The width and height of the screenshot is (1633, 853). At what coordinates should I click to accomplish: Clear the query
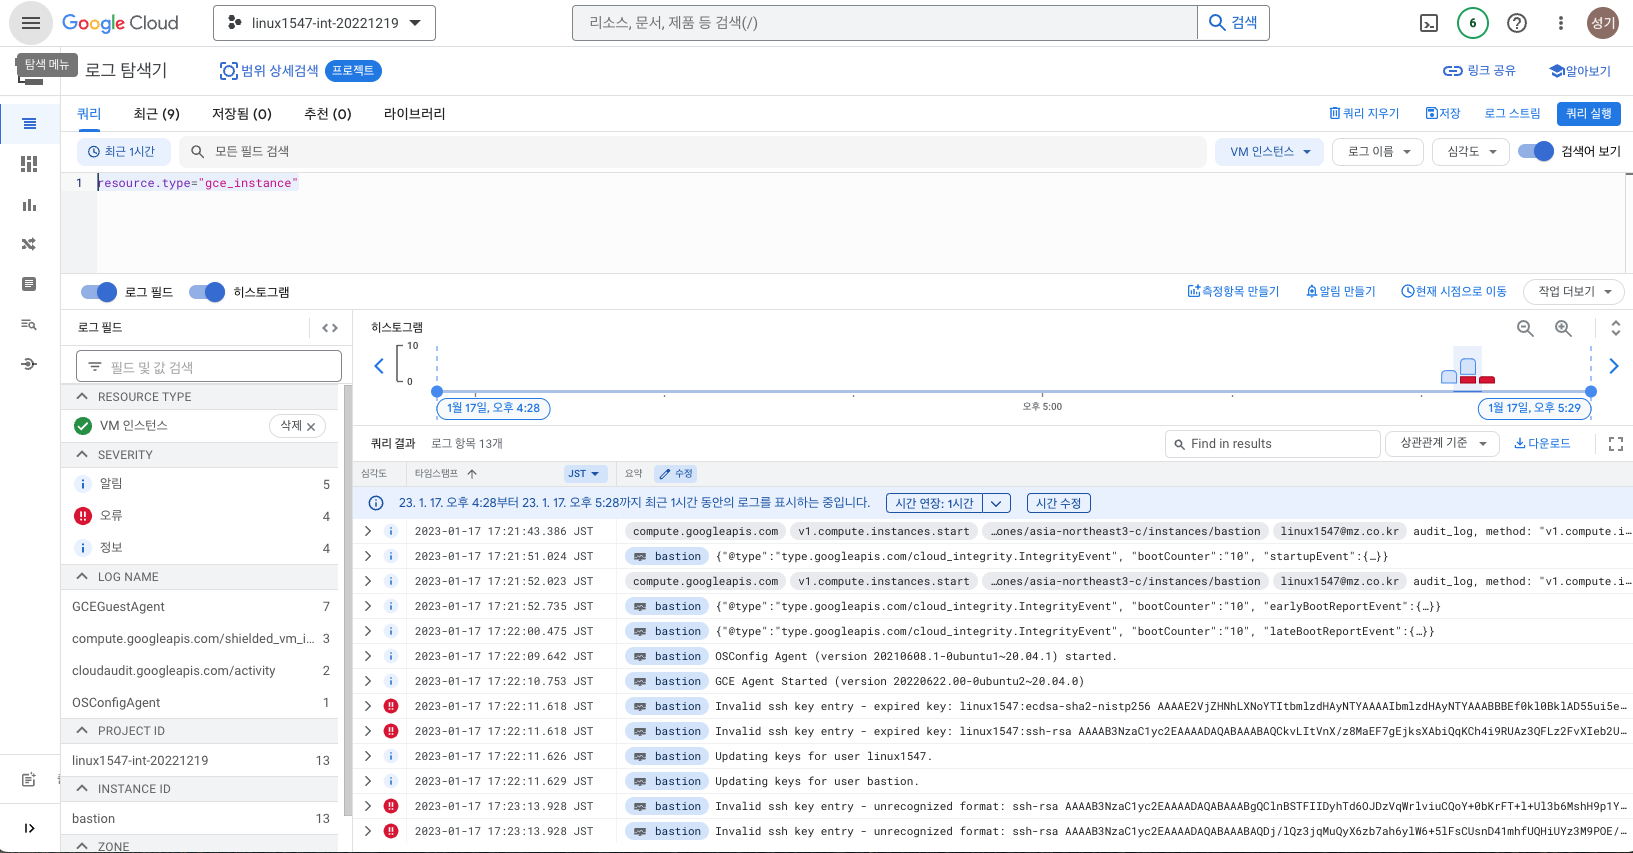point(1364,114)
